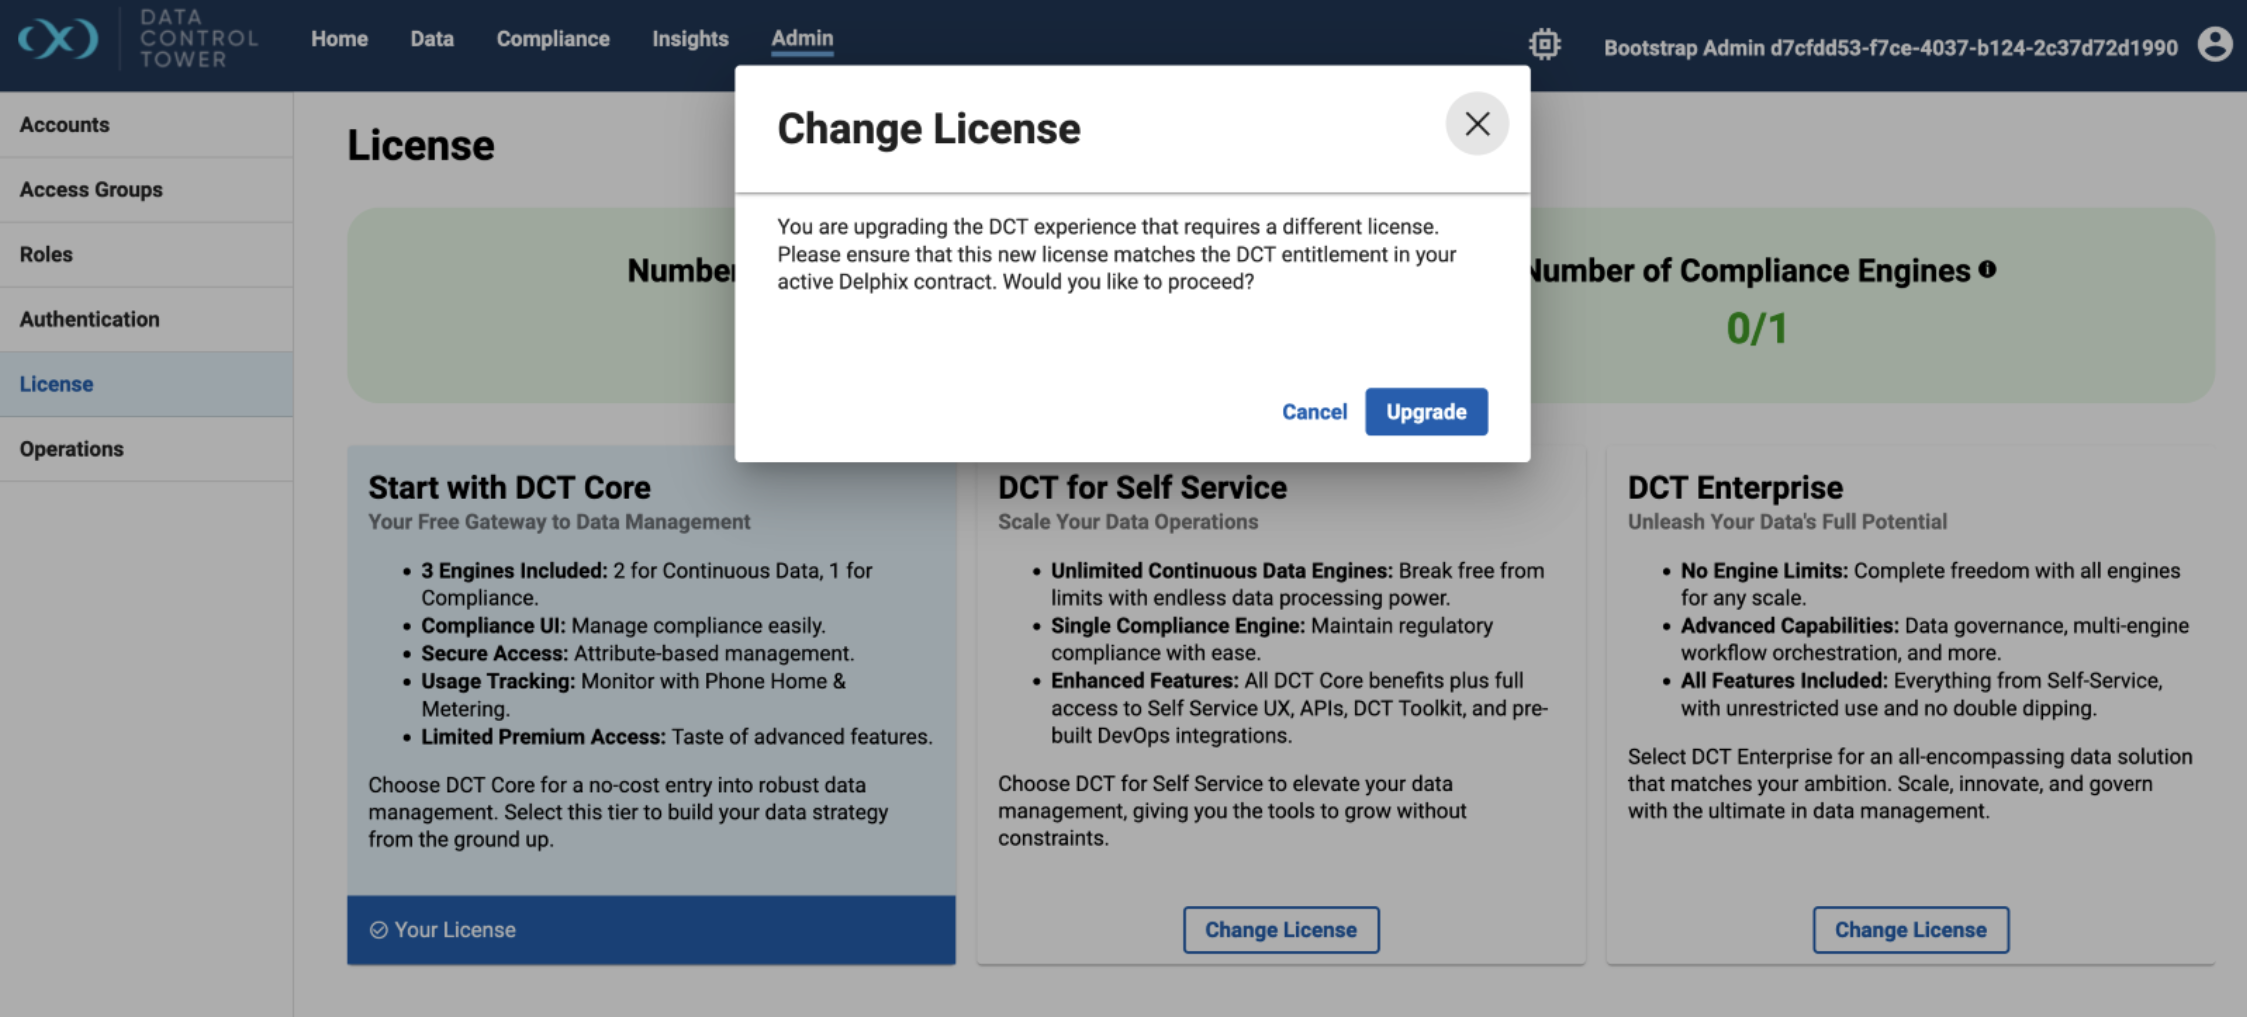Change License for DCT for Self Service

click(1280, 930)
